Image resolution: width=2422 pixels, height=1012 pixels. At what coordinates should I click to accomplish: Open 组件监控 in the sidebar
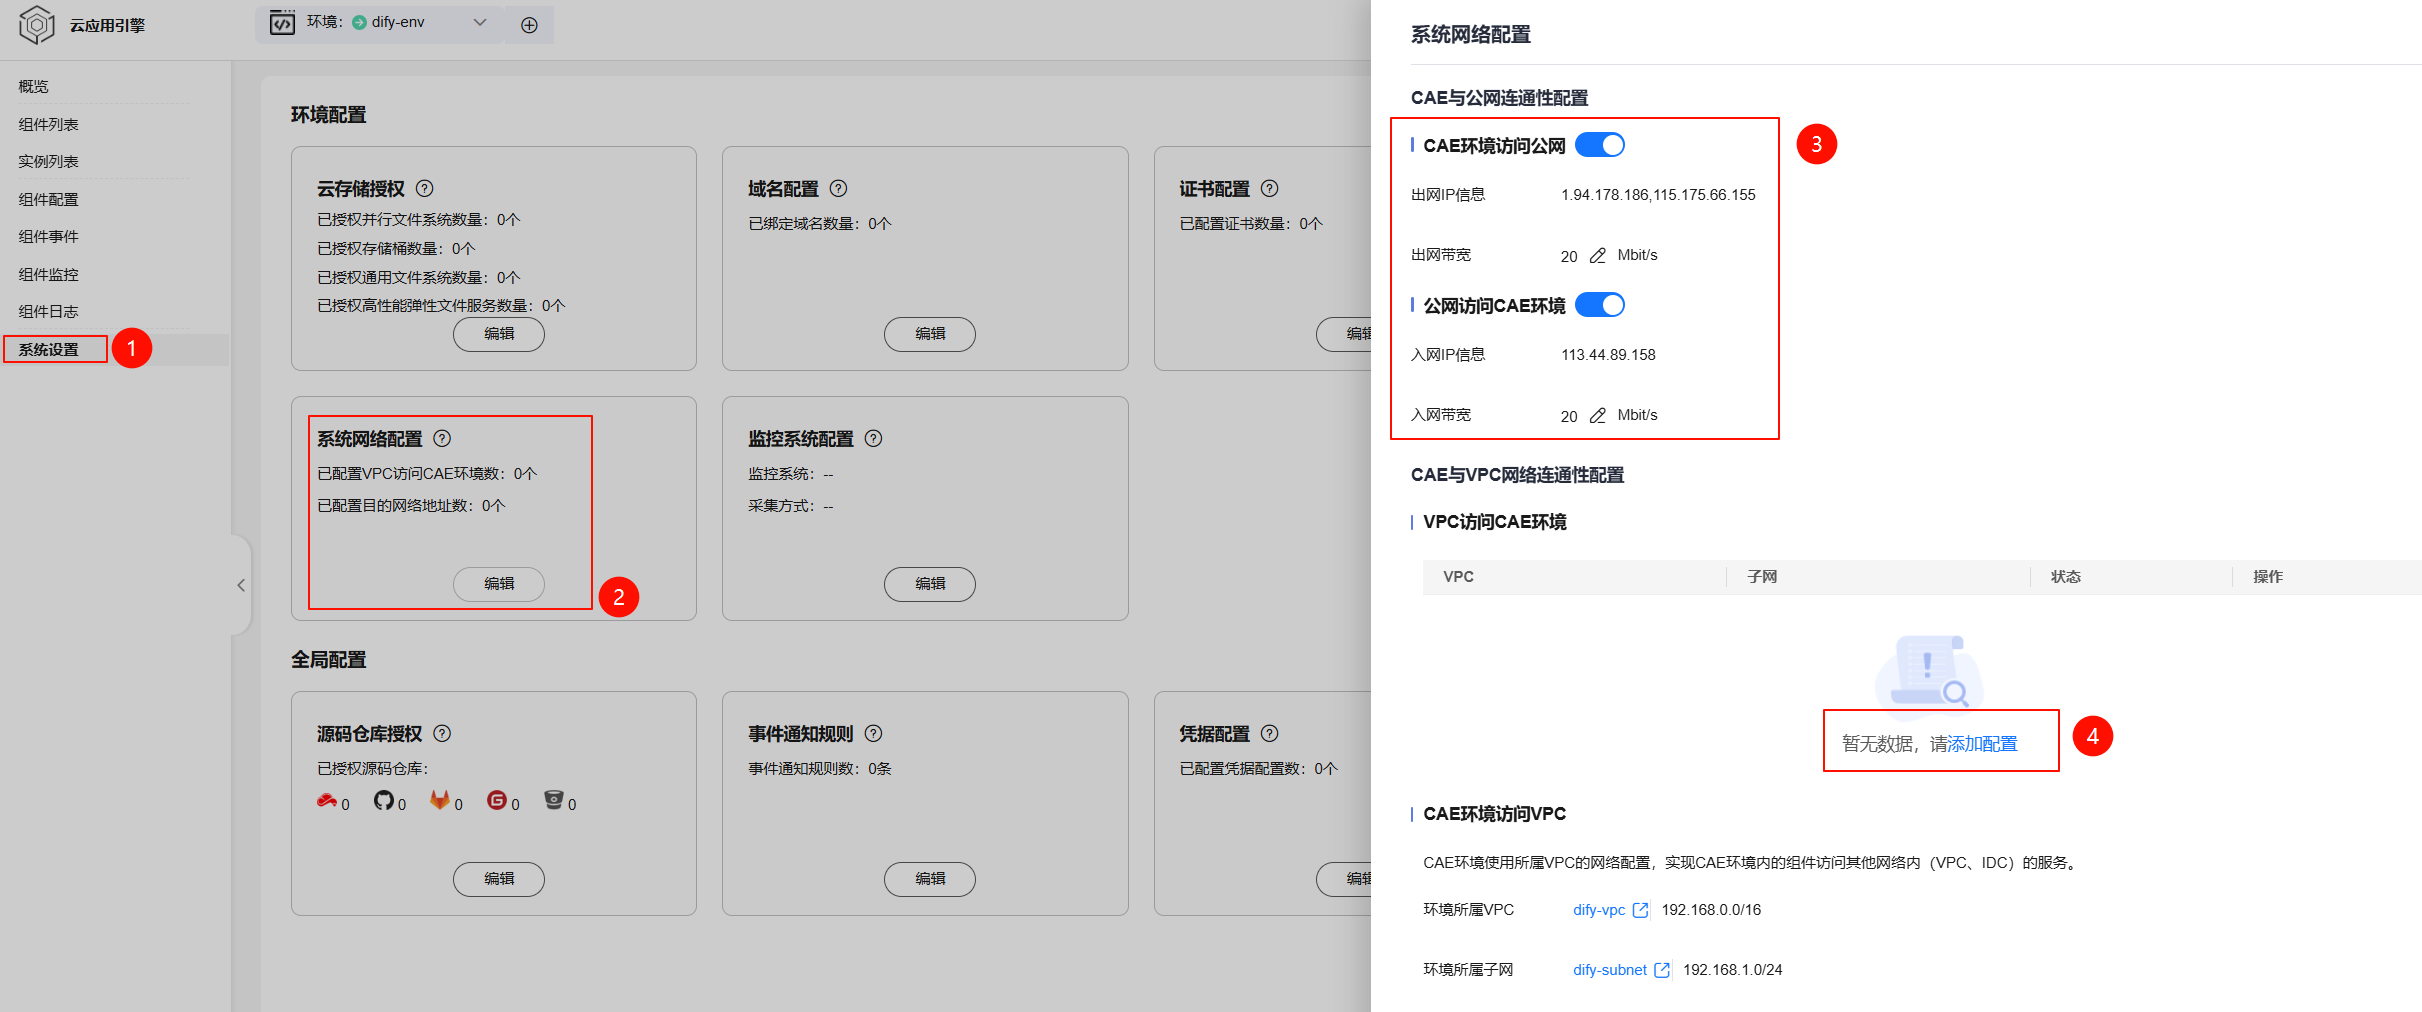(x=48, y=274)
